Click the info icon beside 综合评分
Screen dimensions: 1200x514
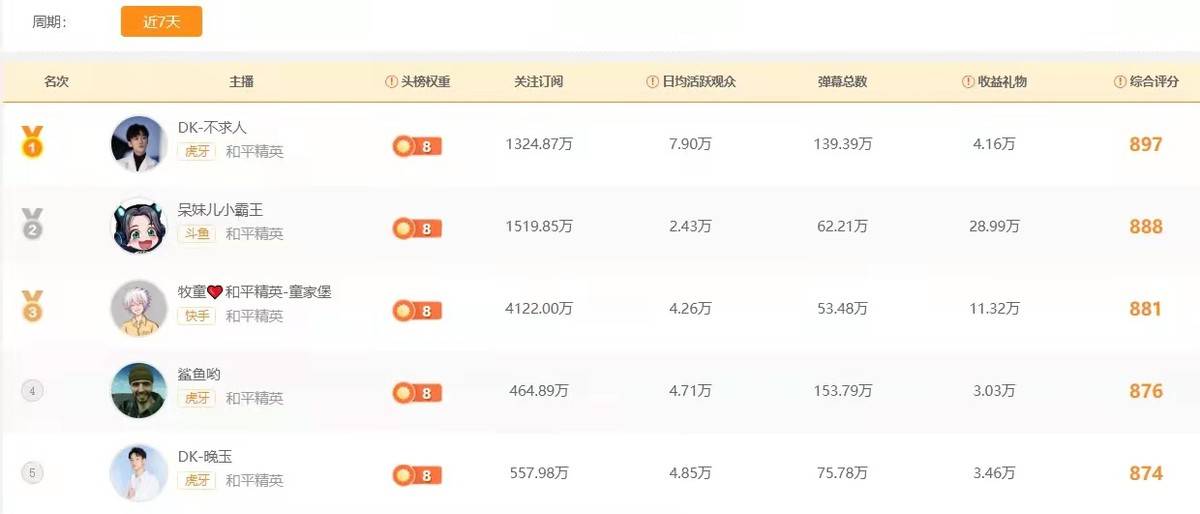pos(1120,82)
